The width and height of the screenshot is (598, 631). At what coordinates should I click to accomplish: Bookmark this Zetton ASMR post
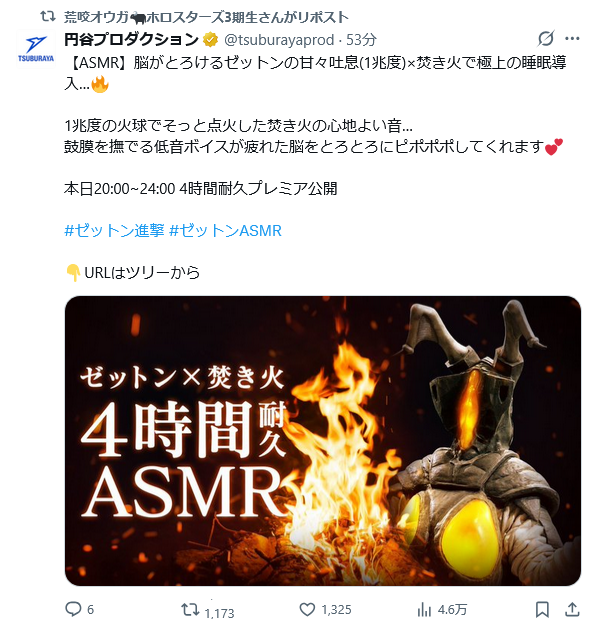pos(542,609)
